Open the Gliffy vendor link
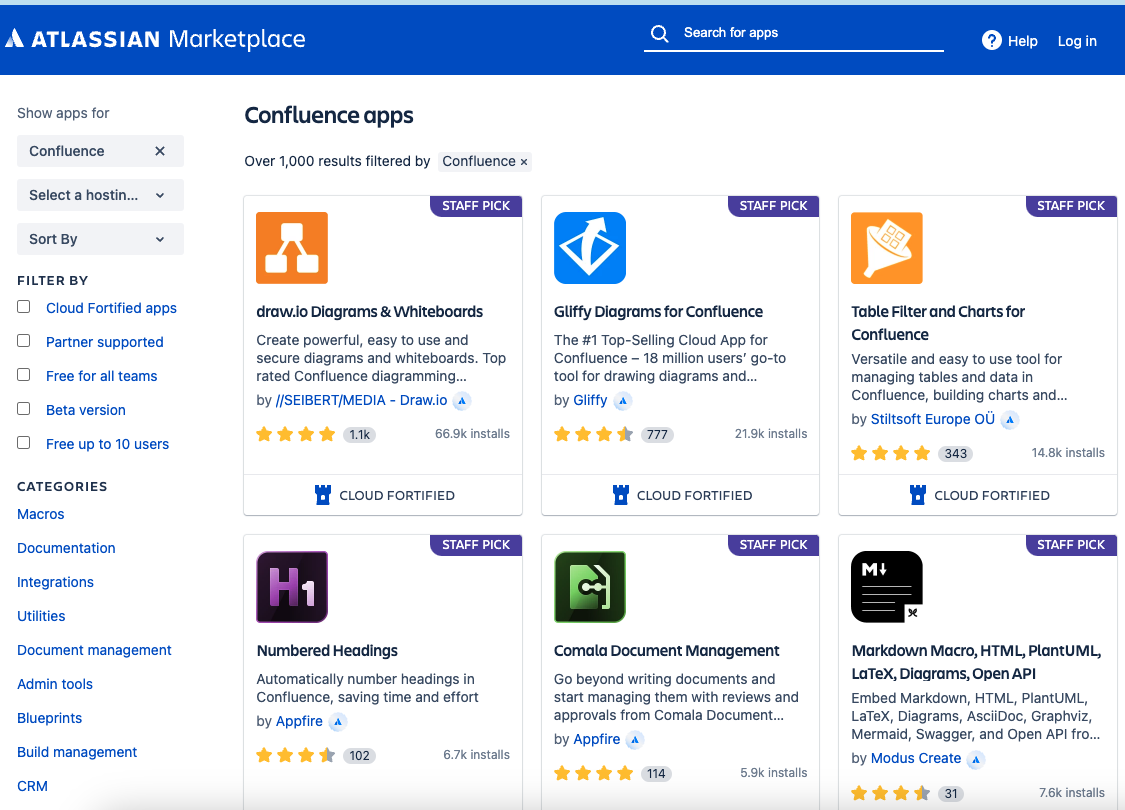The width and height of the screenshot is (1125, 810). coord(590,400)
